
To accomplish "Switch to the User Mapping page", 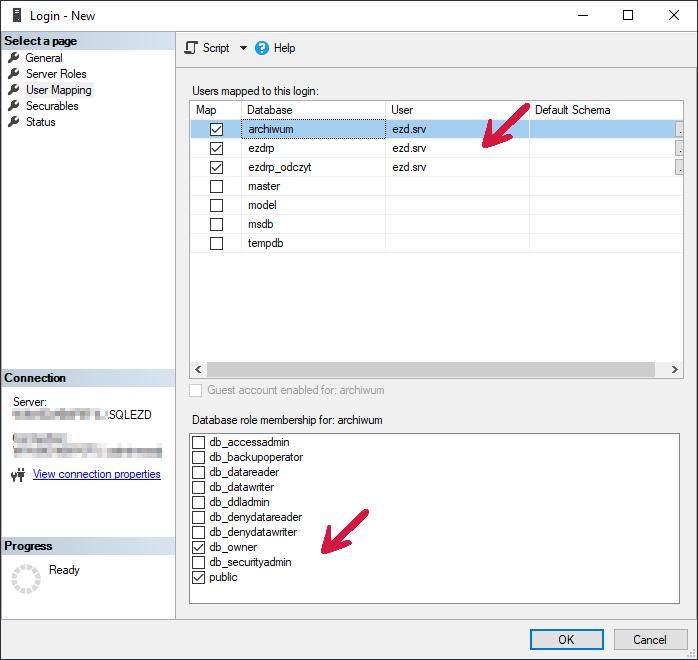I will point(58,90).
